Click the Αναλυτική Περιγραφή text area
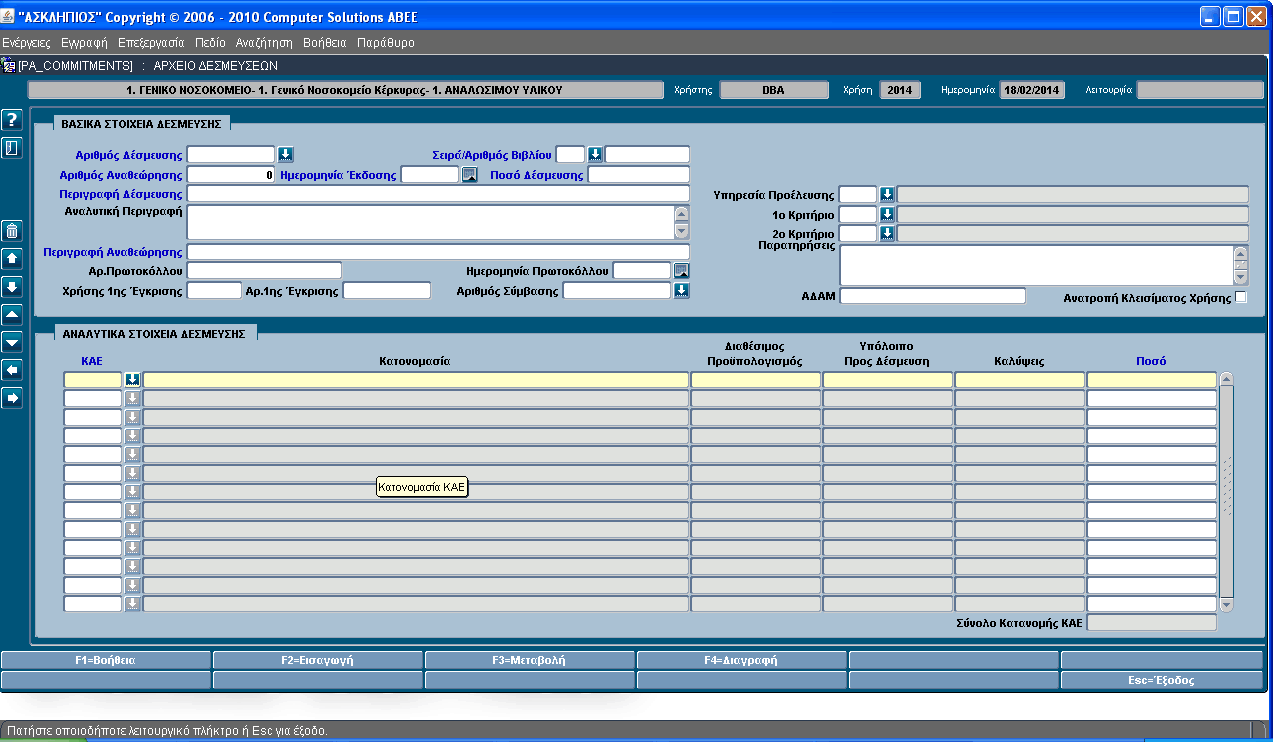The image size is (1273, 742). point(431,222)
